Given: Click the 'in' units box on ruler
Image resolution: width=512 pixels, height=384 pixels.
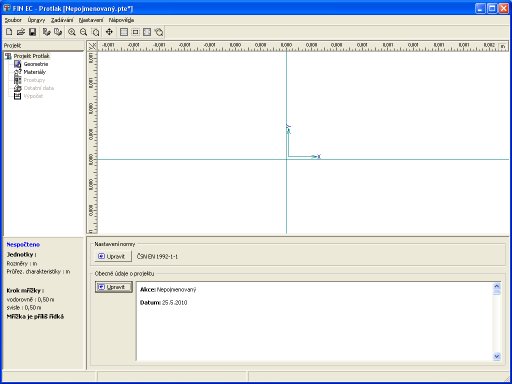Looking at the screenshot, I should 503,46.
